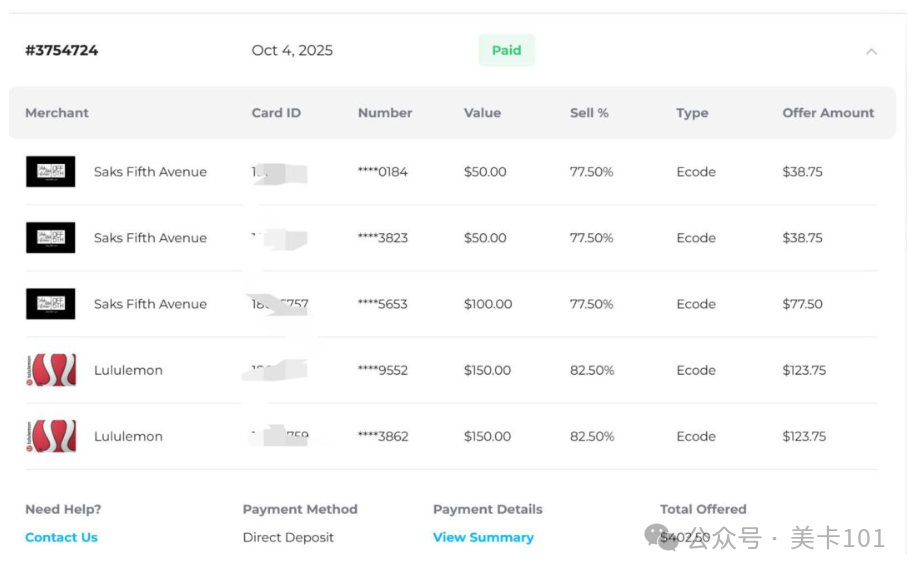Select card number ****0184
The height and width of the screenshot is (575, 915).
[383, 172]
